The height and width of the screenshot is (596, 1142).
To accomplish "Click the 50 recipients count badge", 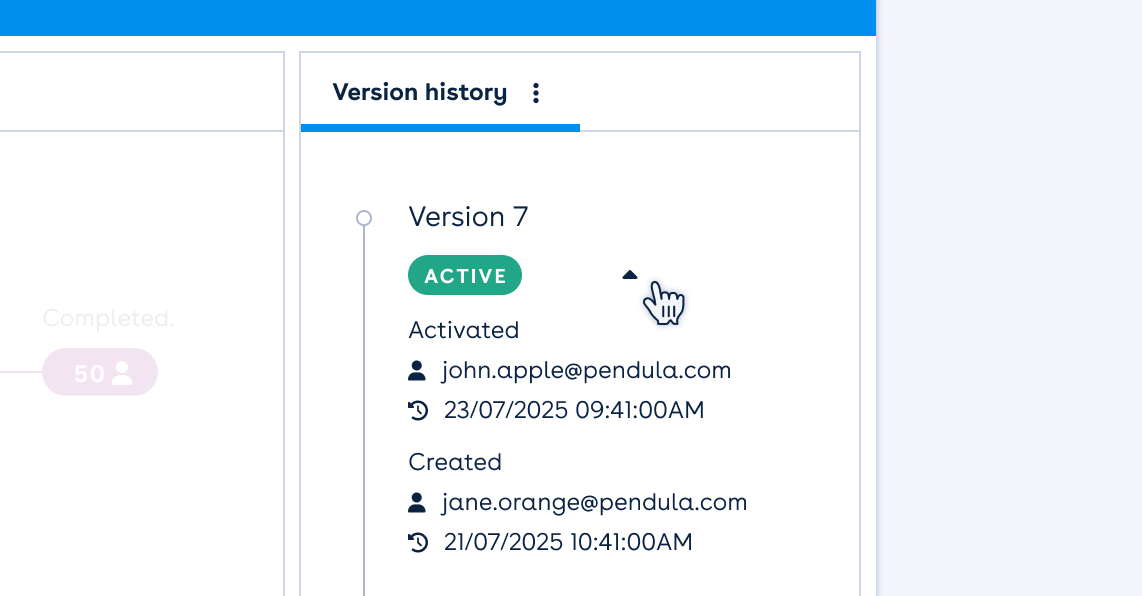I will (100, 373).
